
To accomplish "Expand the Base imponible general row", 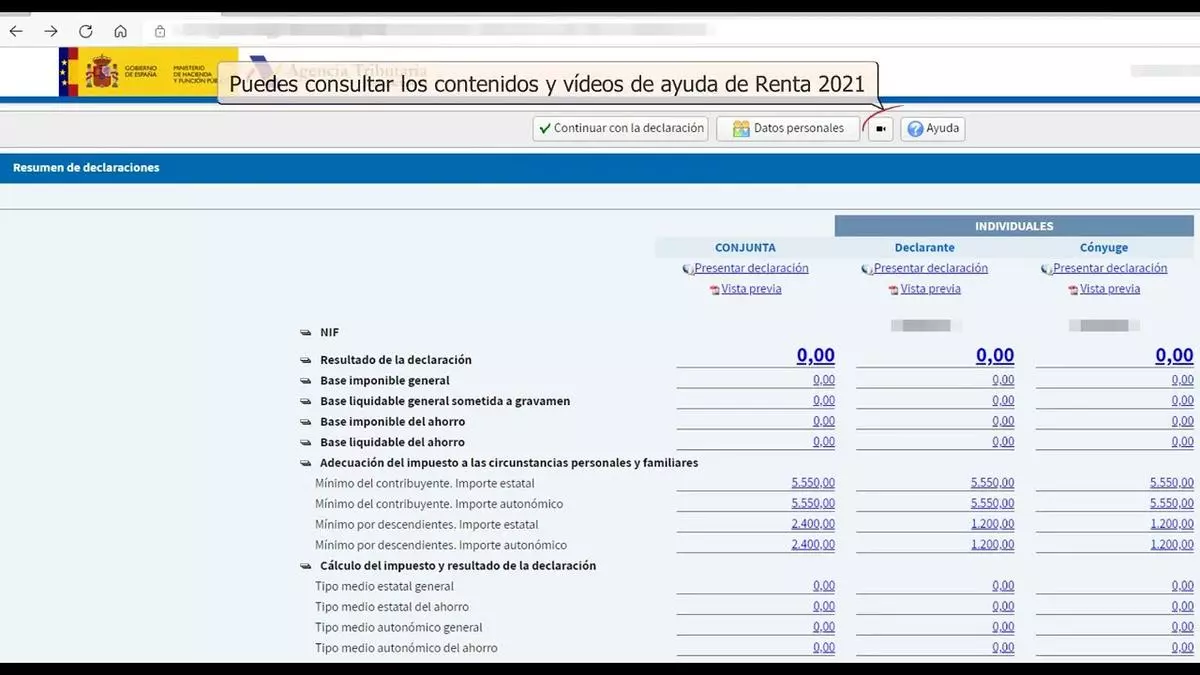I will click(306, 381).
